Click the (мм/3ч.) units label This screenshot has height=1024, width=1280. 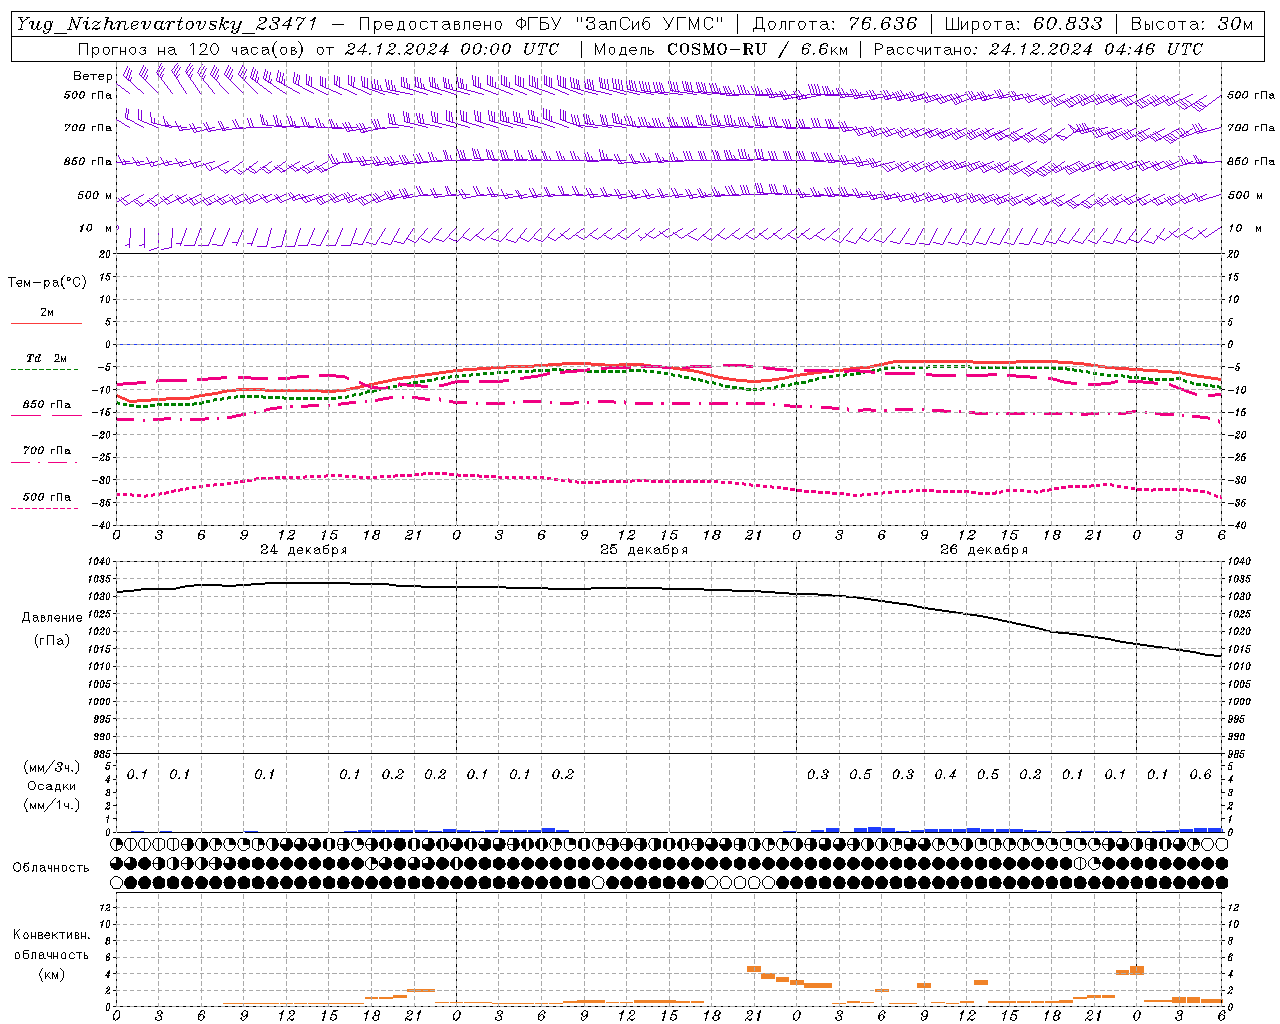pos(52,767)
